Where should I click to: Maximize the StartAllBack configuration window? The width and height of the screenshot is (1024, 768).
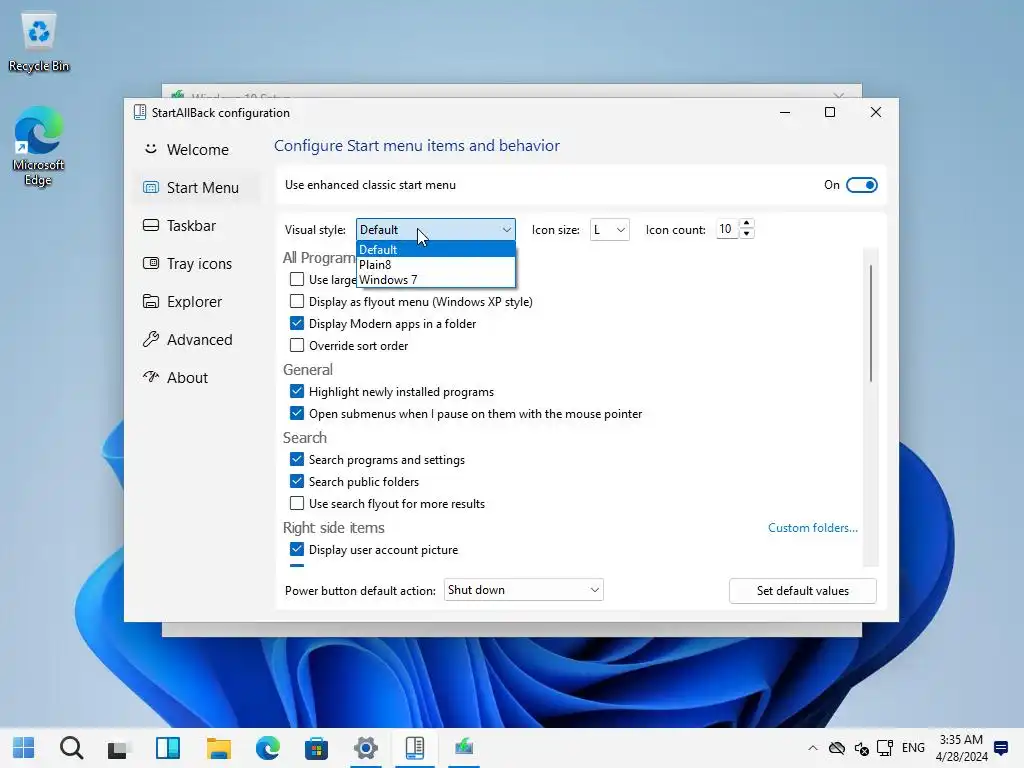(x=830, y=112)
